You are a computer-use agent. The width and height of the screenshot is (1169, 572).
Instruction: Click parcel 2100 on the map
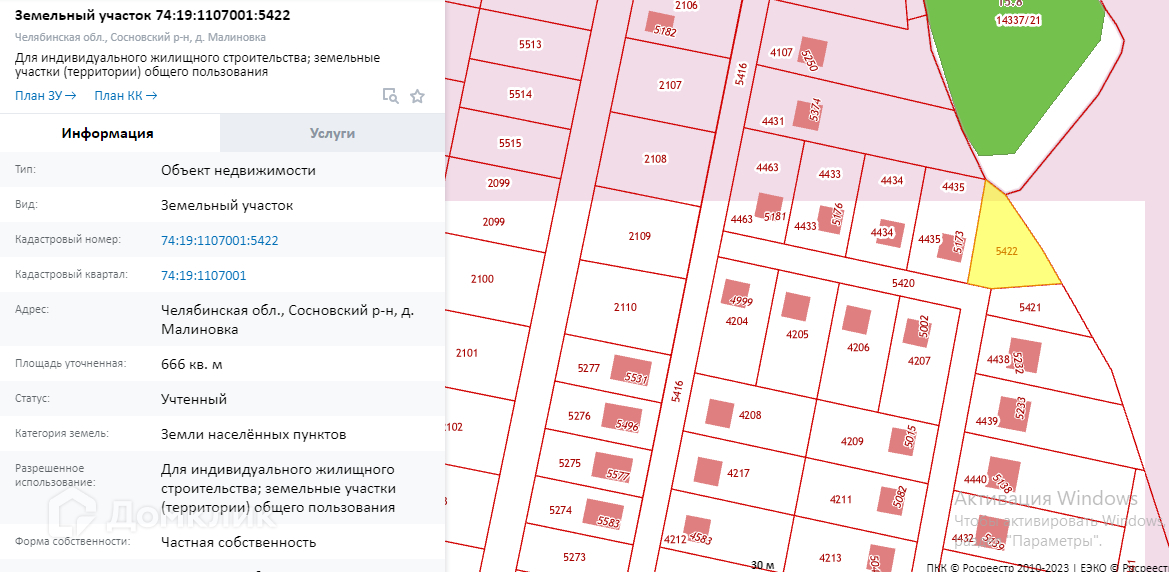[482, 279]
